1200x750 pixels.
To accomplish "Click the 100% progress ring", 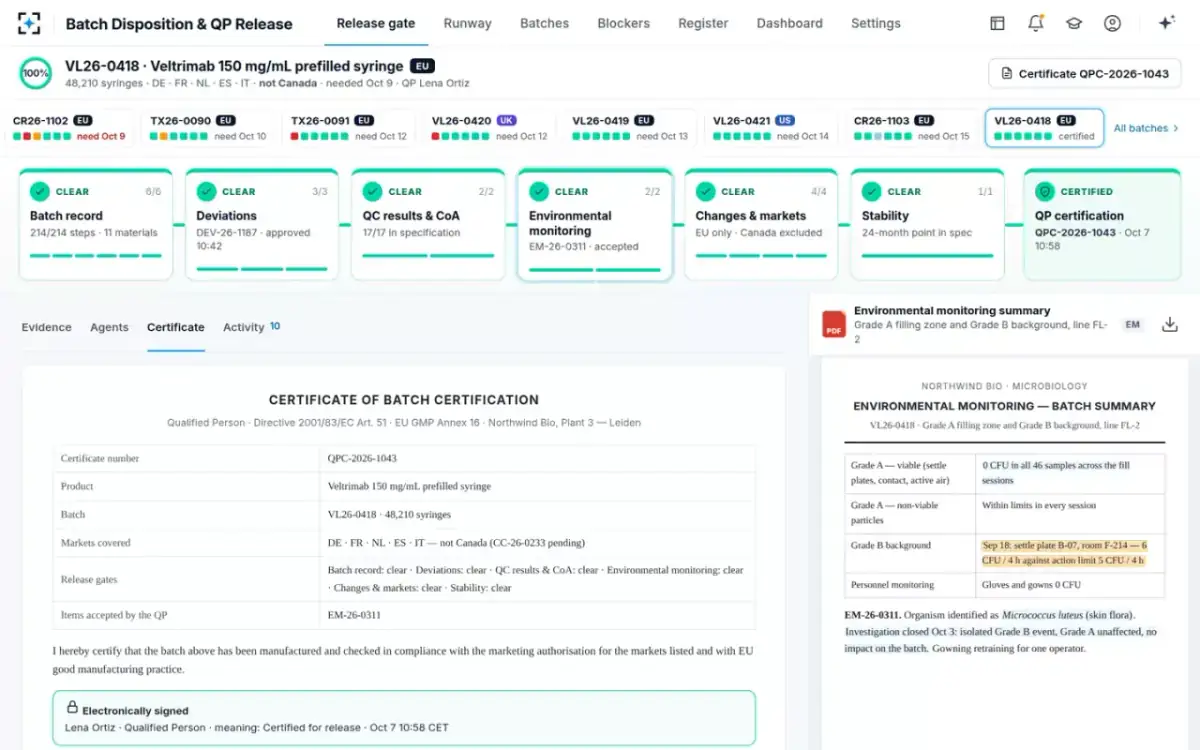I will pos(36,73).
